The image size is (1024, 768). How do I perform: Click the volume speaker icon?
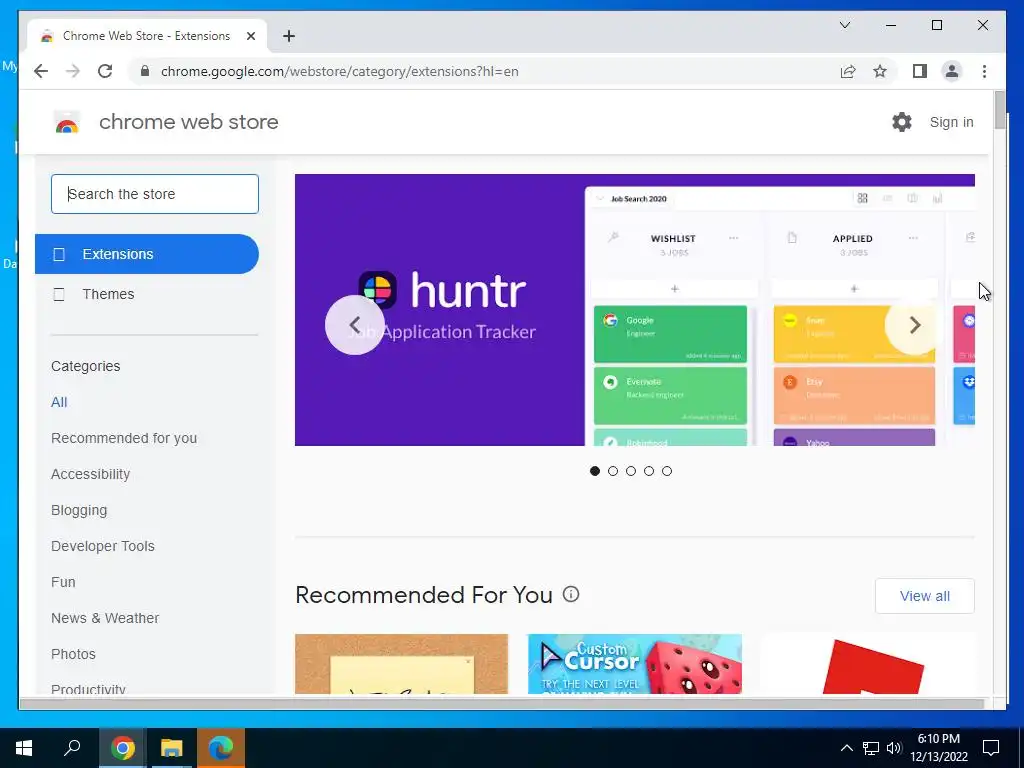893,748
